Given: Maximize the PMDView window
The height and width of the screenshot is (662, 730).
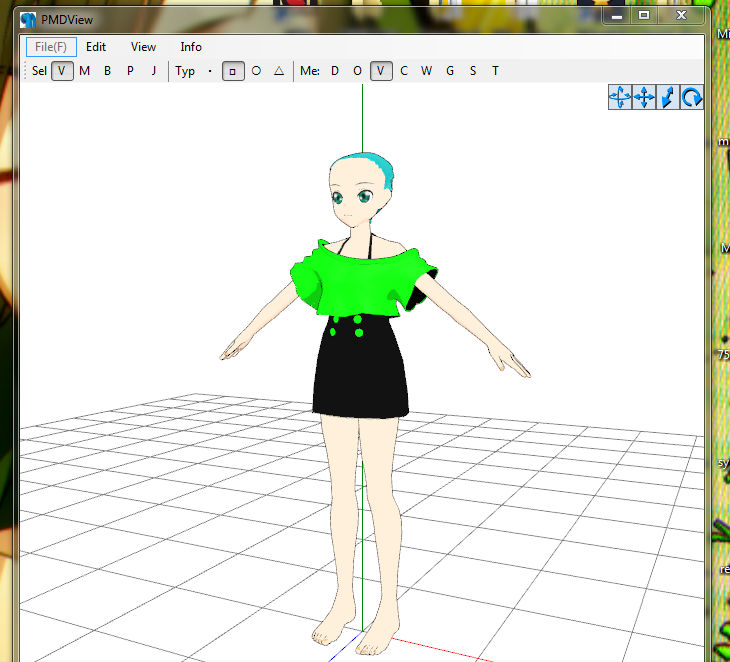Looking at the screenshot, I should tap(644, 15).
